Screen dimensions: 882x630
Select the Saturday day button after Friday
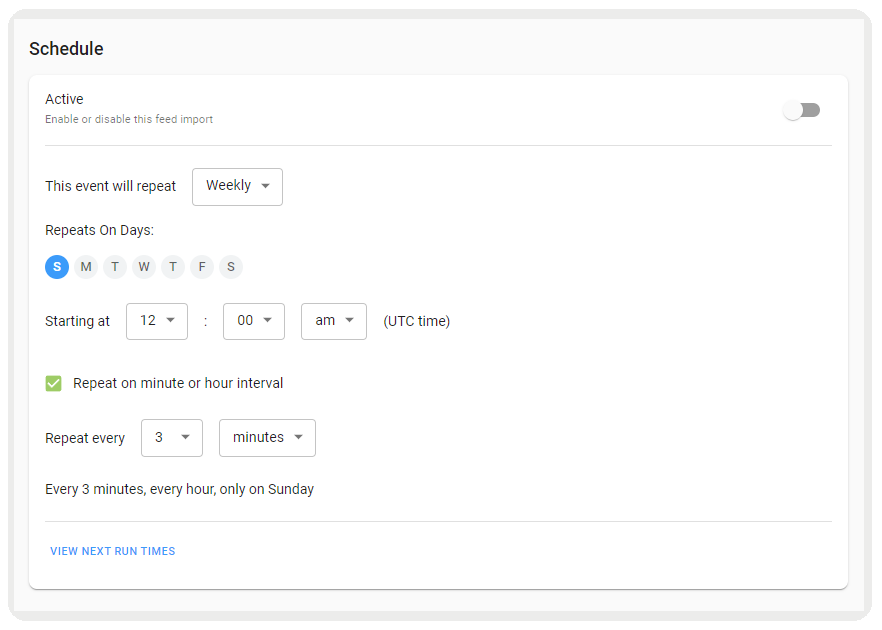[x=231, y=267]
